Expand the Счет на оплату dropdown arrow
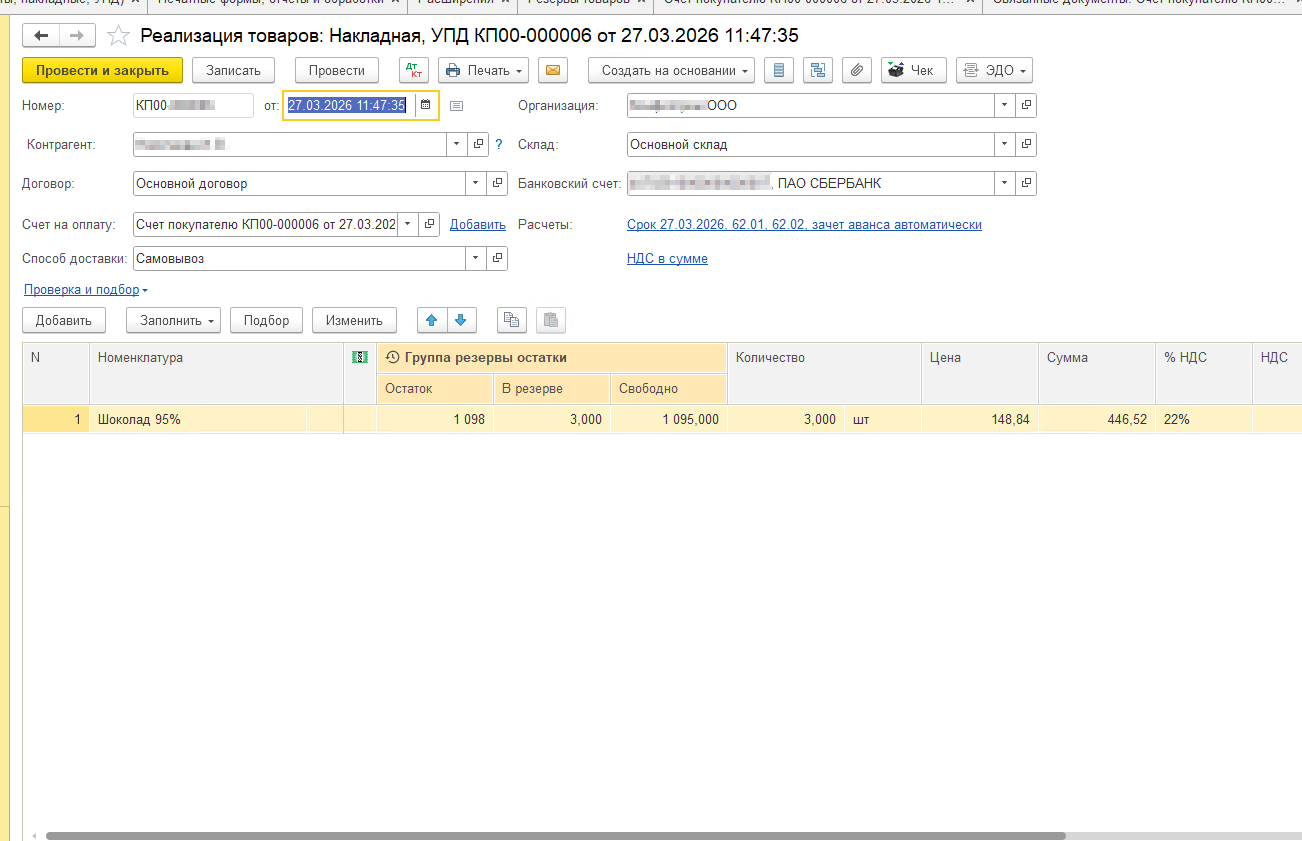 click(x=407, y=224)
